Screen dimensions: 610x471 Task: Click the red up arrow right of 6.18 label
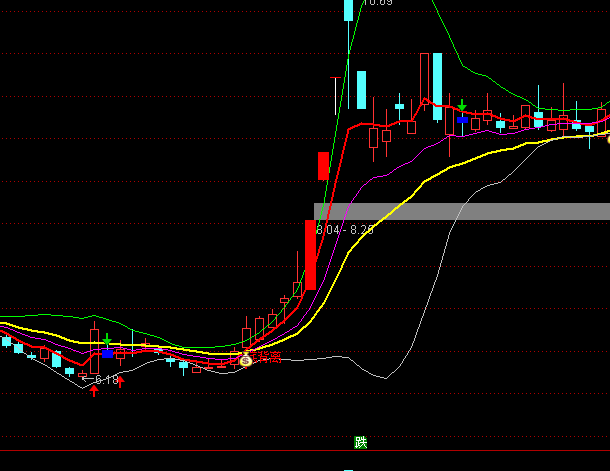[x=121, y=381]
